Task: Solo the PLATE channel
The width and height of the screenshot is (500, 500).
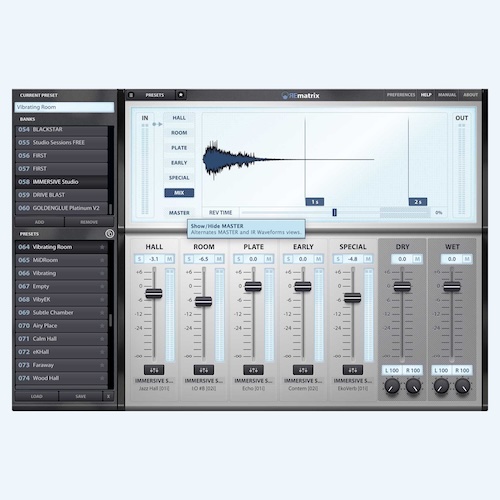Action: click(x=238, y=259)
